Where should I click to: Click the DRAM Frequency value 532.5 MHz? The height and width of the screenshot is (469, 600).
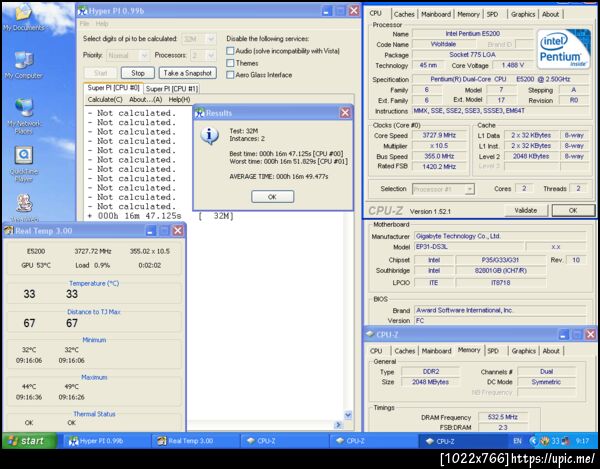502,417
